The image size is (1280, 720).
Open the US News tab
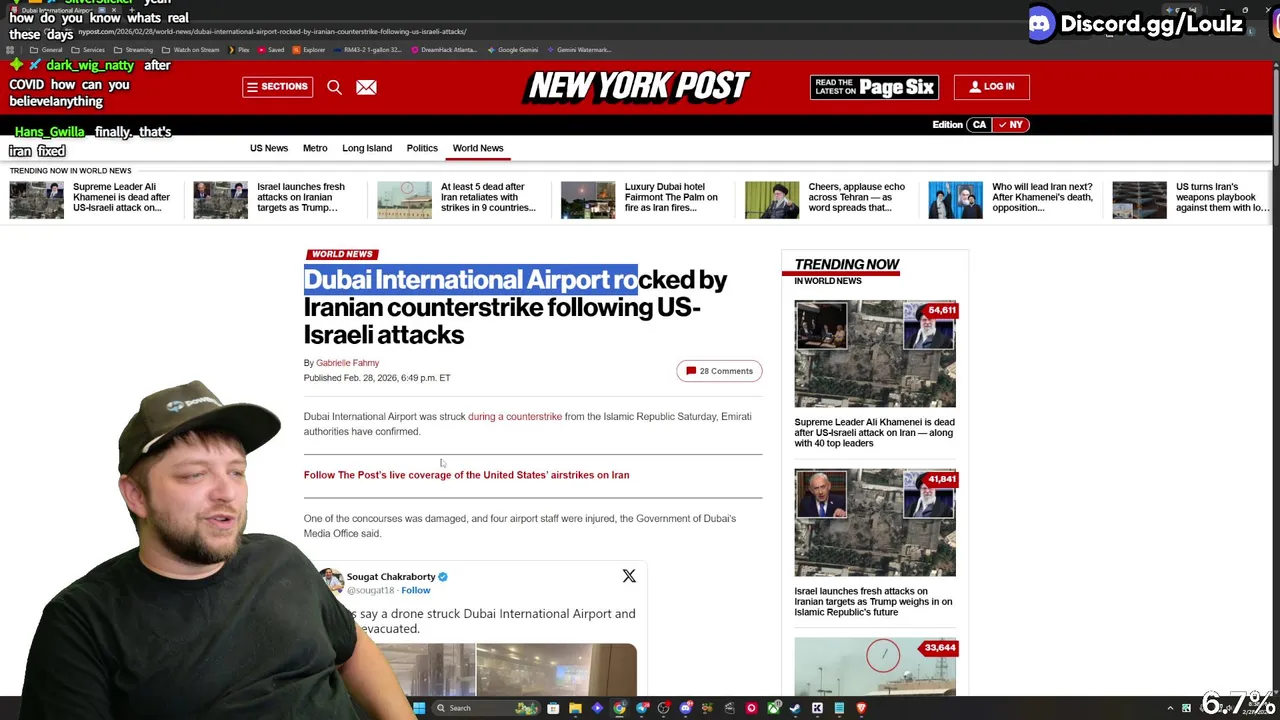click(269, 148)
